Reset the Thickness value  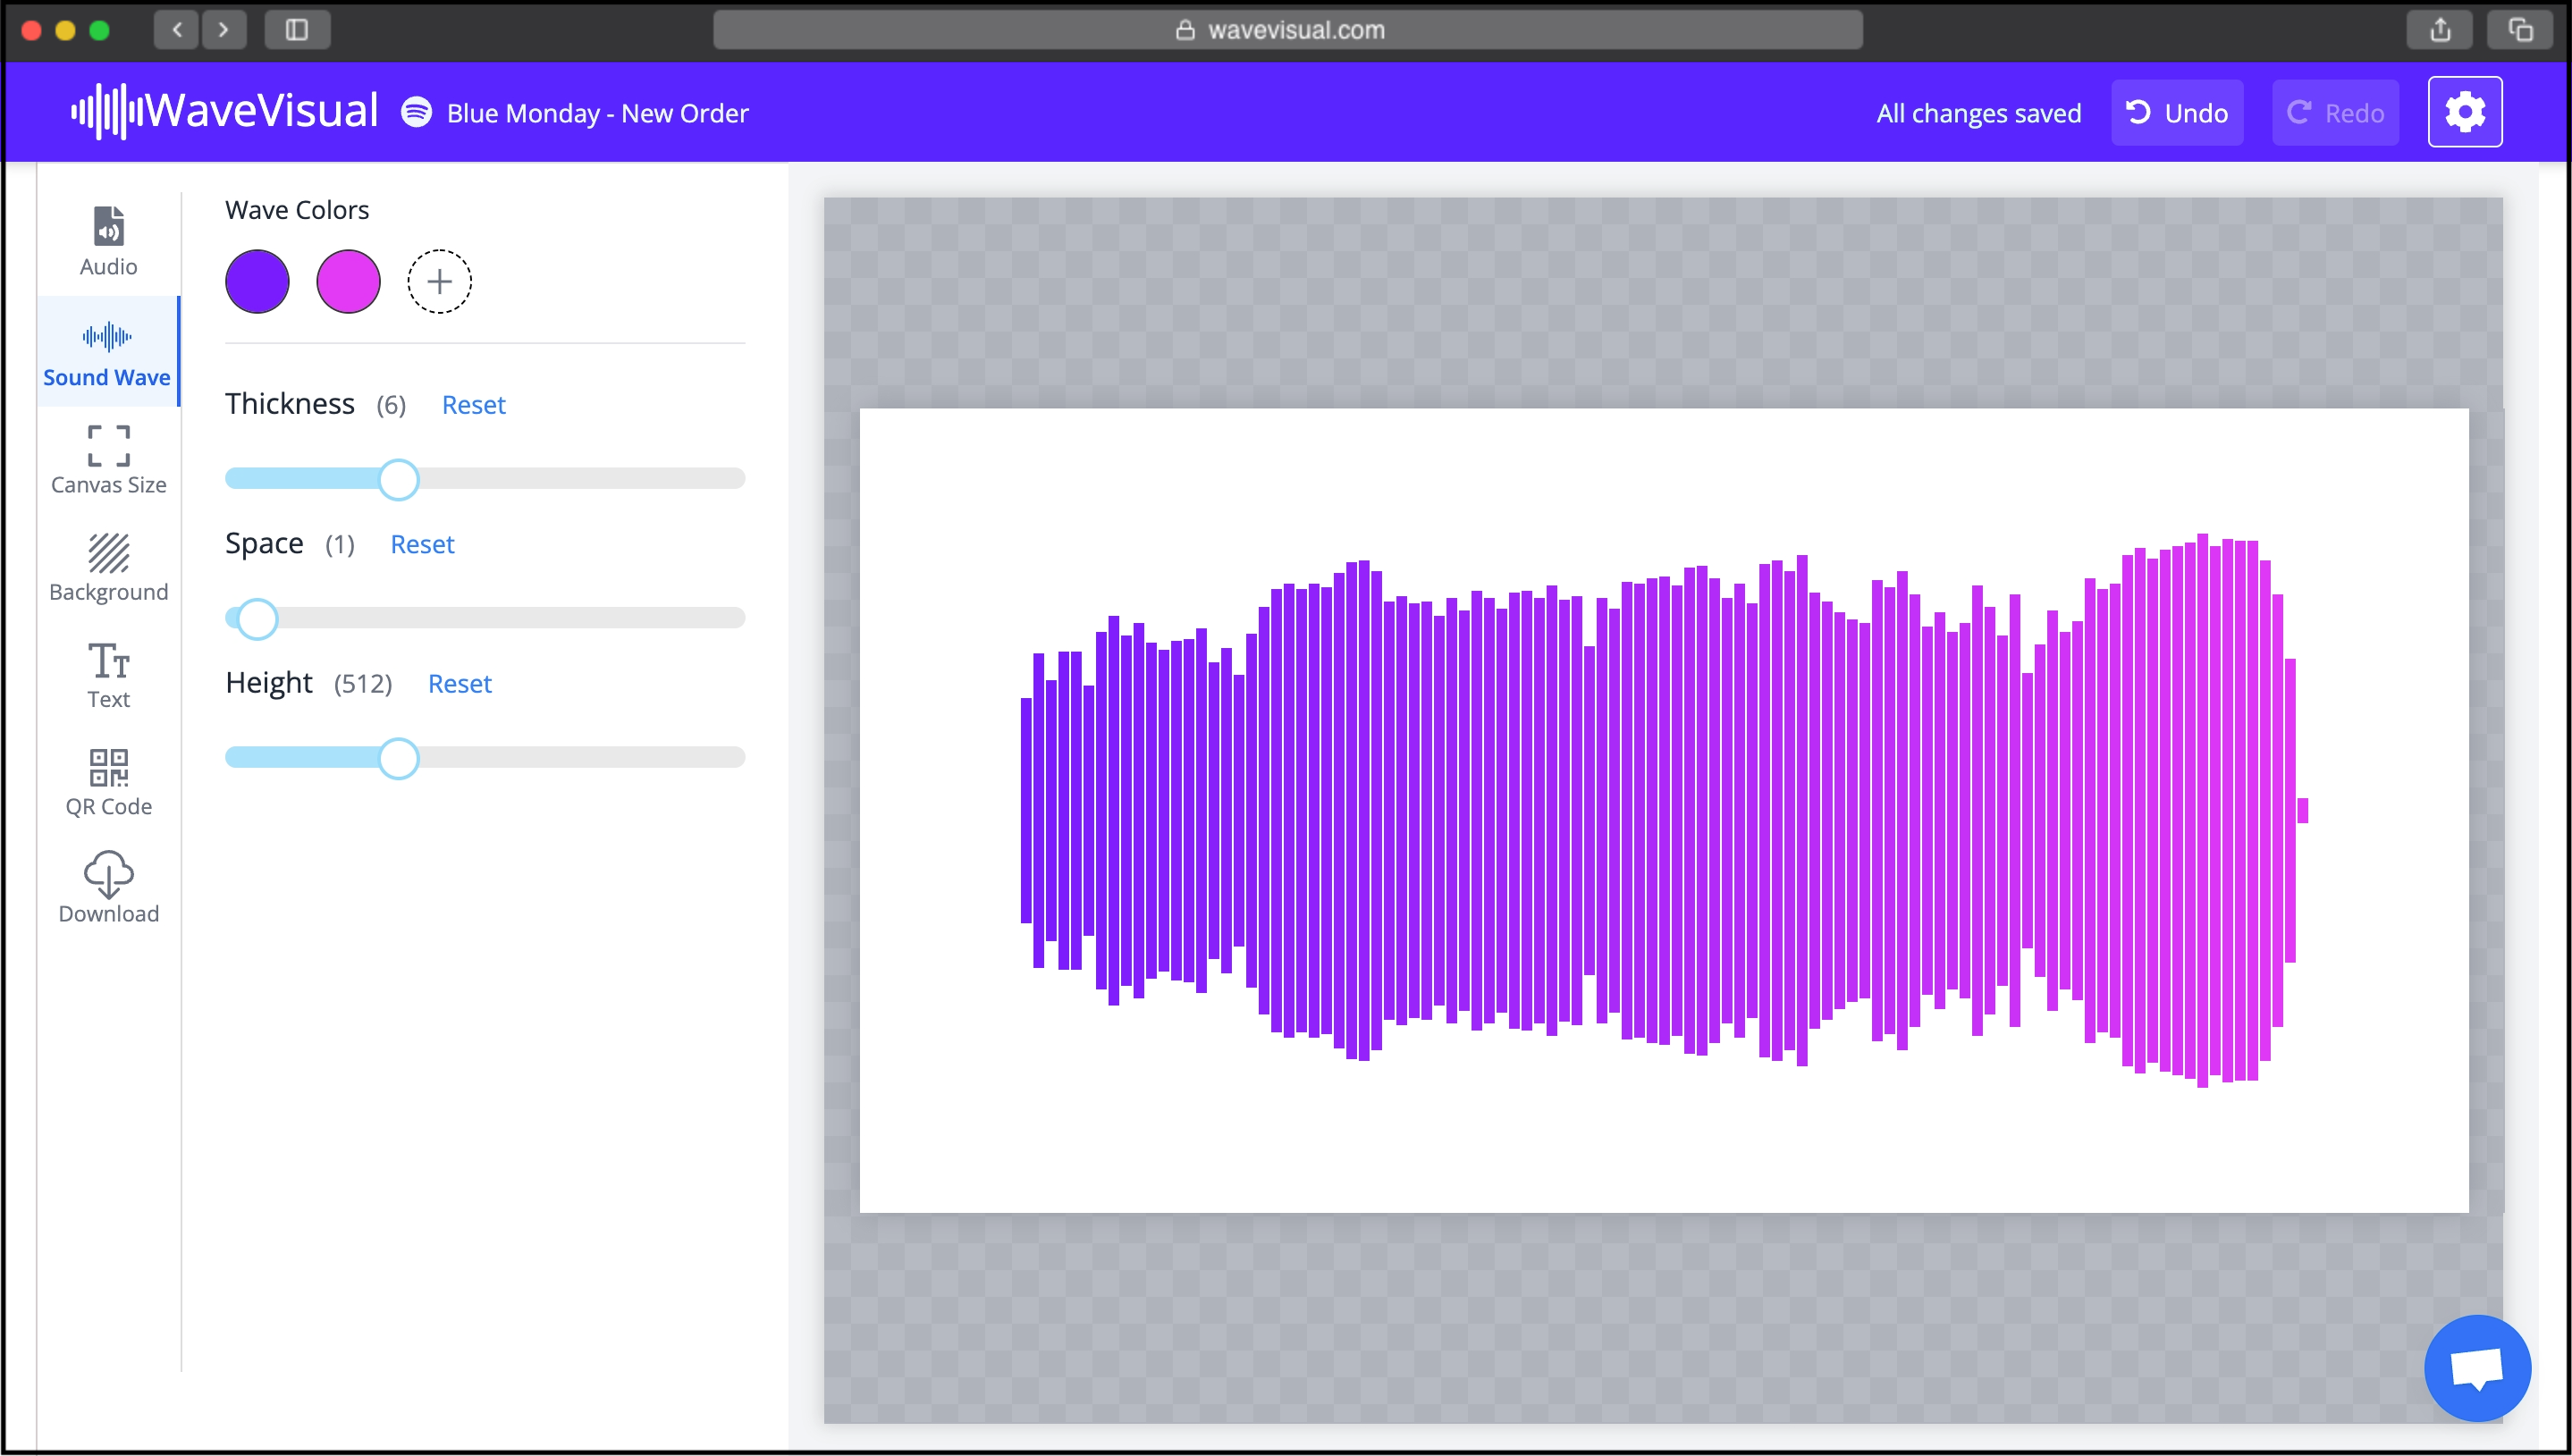click(x=473, y=405)
